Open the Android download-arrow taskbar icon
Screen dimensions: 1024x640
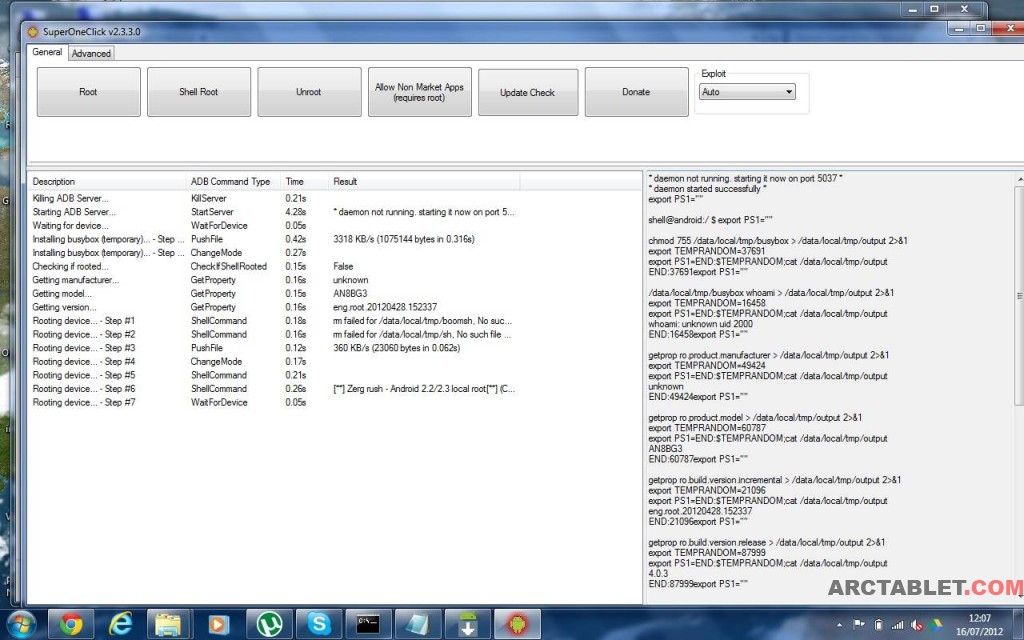pyautogui.click(x=467, y=624)
